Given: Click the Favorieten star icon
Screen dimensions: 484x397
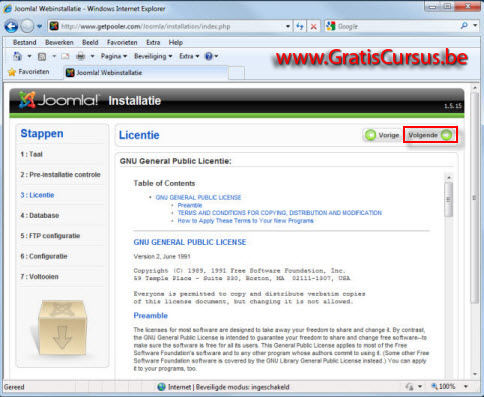Looking at the screenshot, I should pos(12,72).
